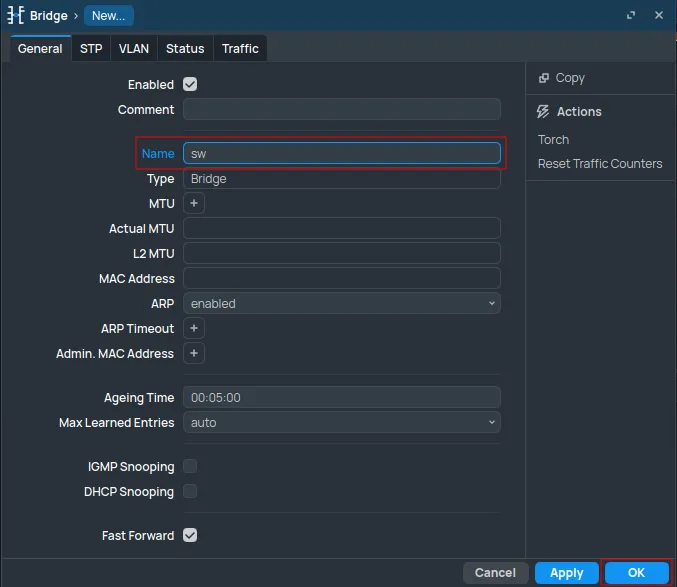Close the New Bridge dialog

(658, 16)
